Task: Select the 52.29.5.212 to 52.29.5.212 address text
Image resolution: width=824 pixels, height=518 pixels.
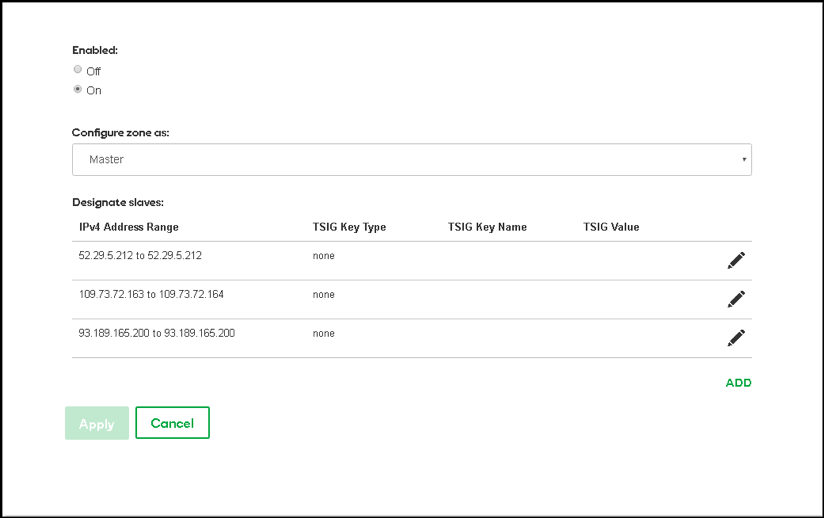Action: tap(140, 255)
